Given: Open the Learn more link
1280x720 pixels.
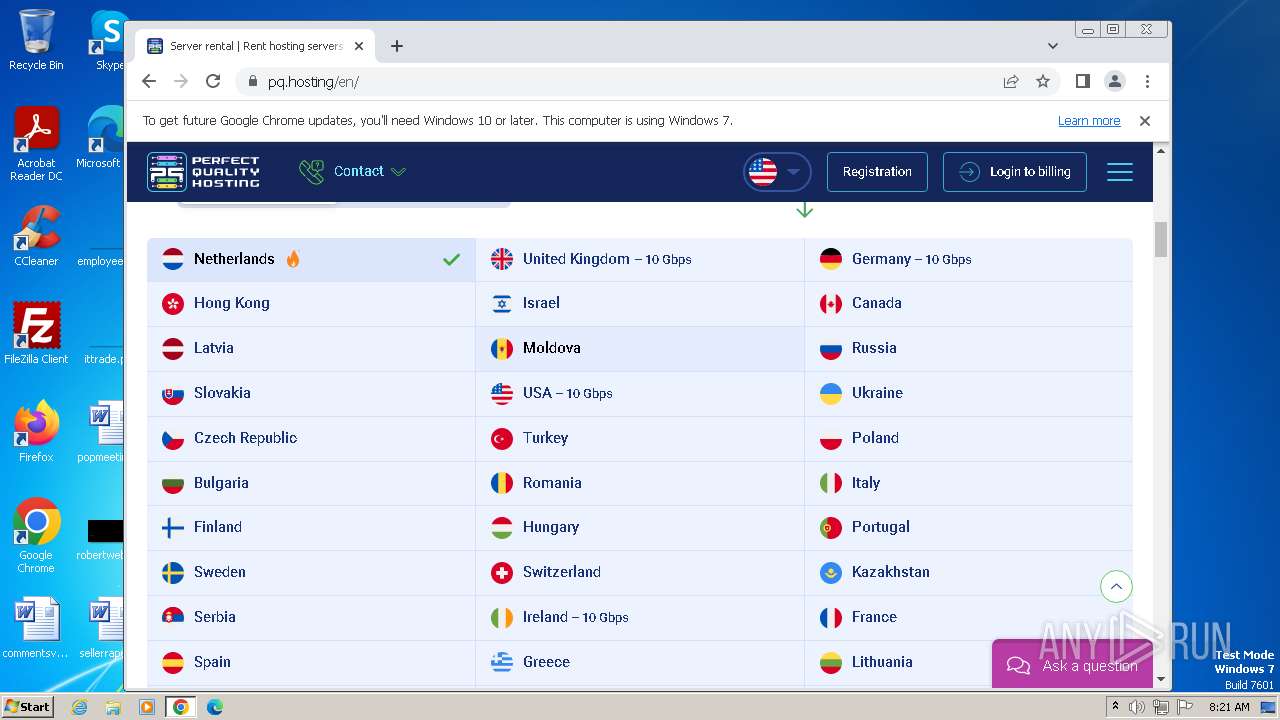Looking at the screenshot, I should [x=1089, y=121].
